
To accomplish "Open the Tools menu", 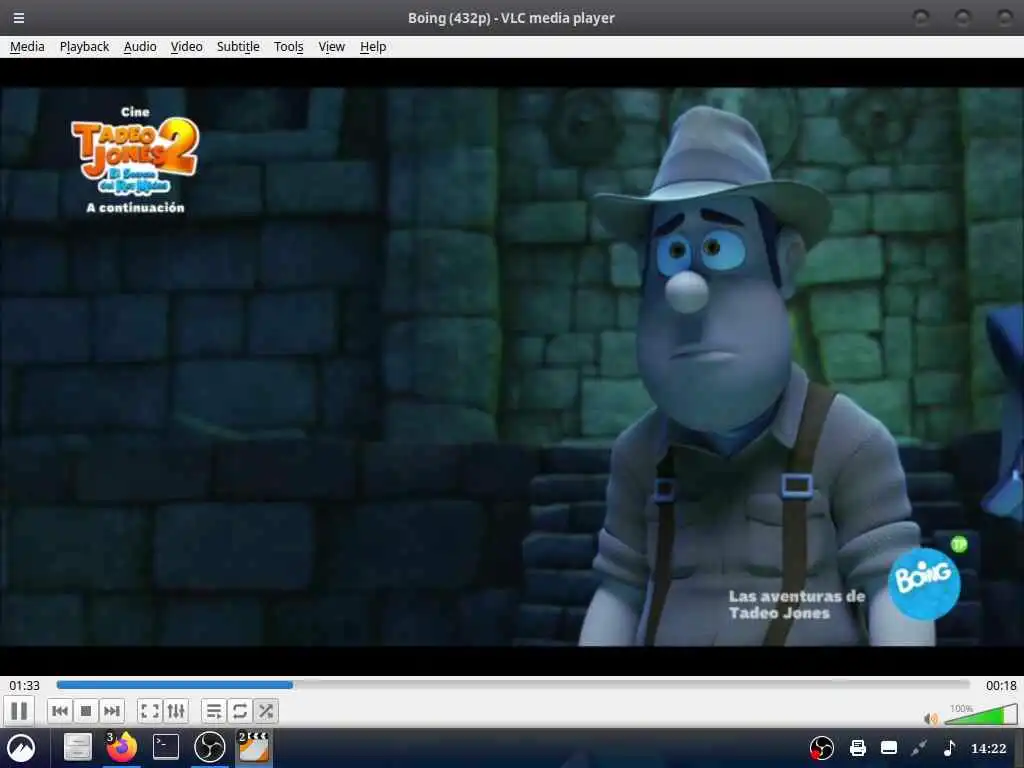I will coord(289,46).
